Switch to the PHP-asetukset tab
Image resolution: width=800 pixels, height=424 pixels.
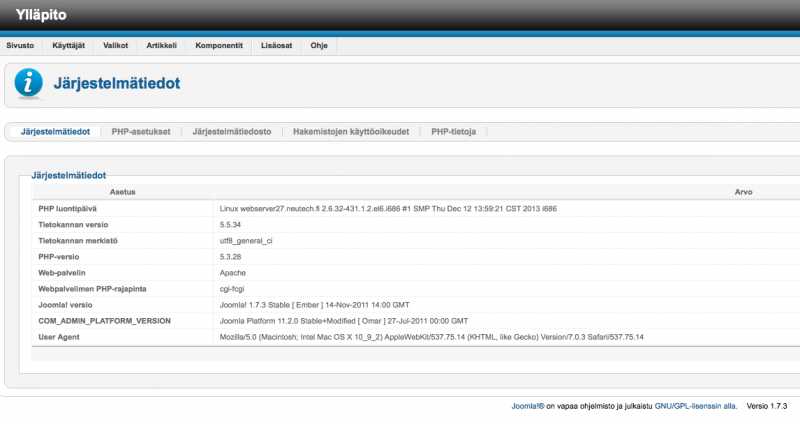click(x=142, y=131)
